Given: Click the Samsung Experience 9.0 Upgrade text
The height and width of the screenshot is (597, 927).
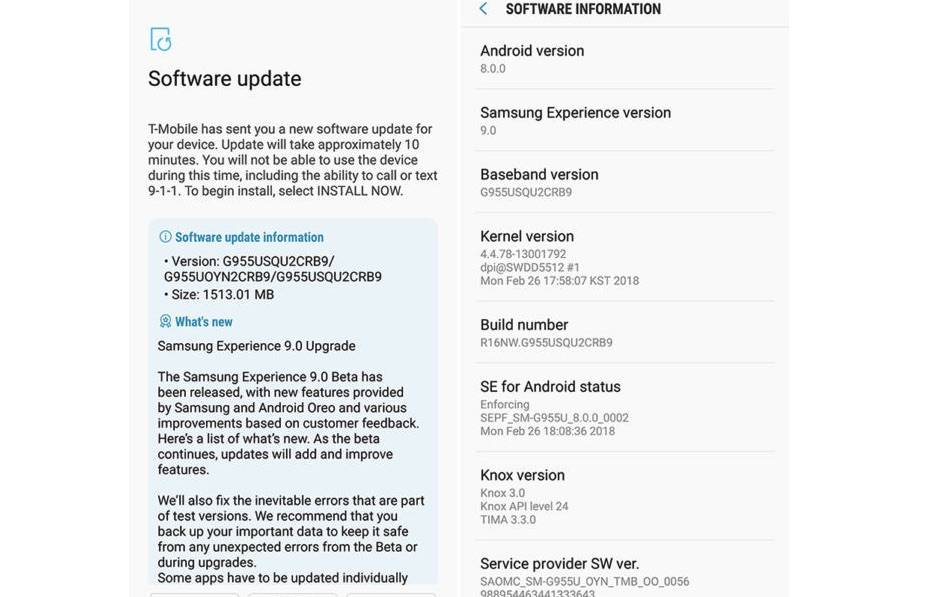Looking at the screenshot, I should [257, 346].
